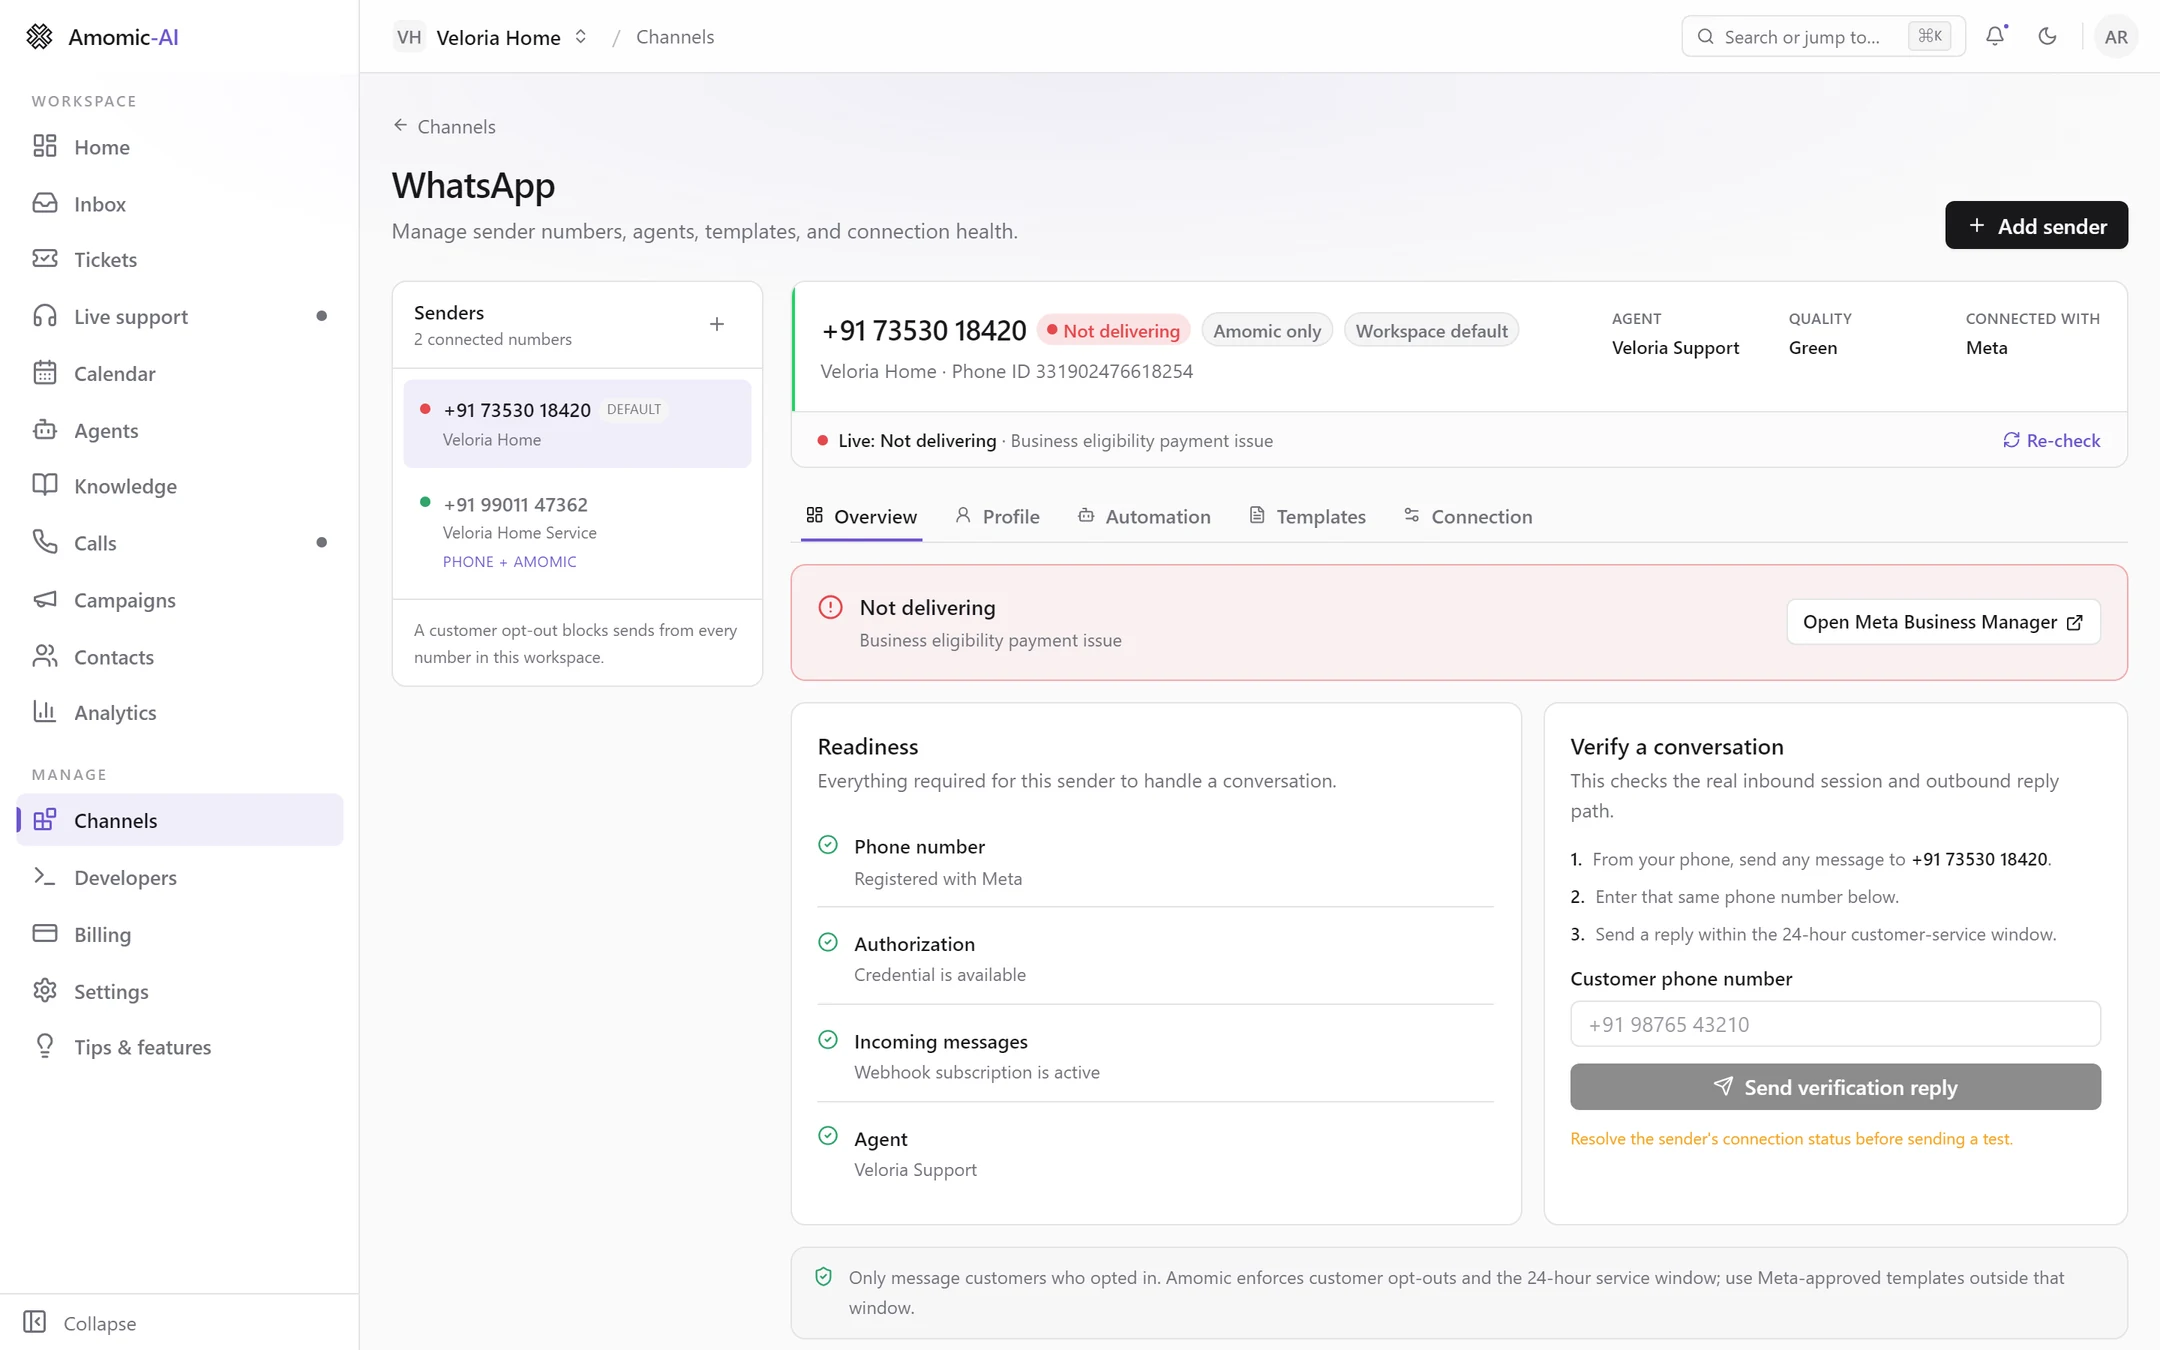
Task: Click the plus icon in Senders panel
Action: click(717, 324)
